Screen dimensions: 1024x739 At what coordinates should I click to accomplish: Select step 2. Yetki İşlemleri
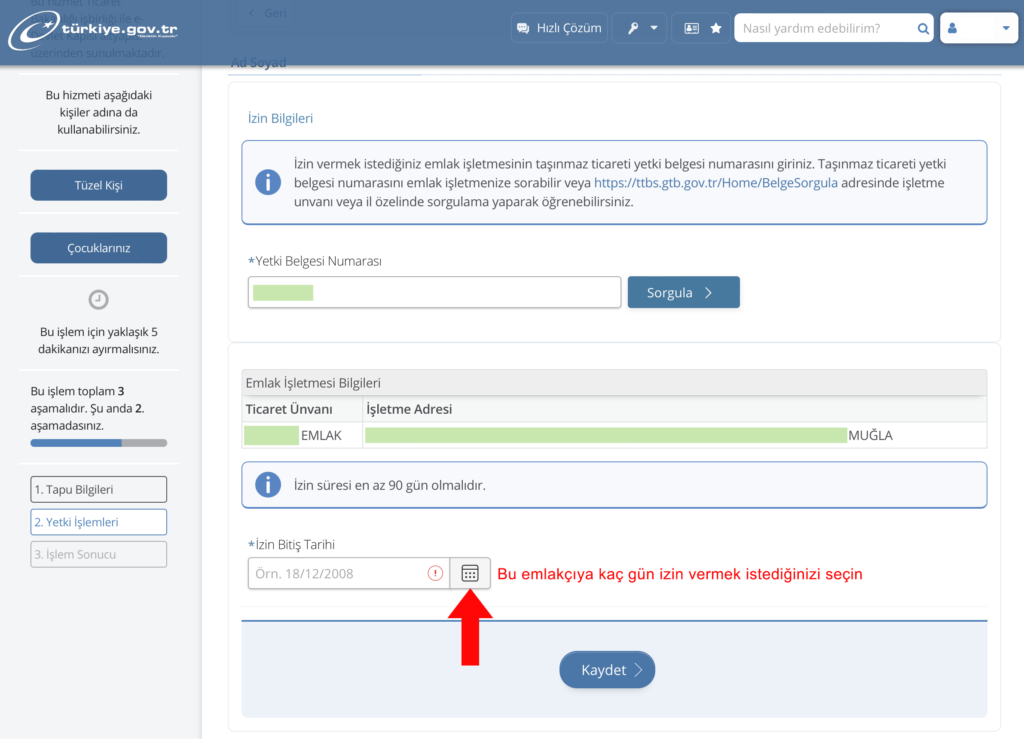click(x=99, y=522)
